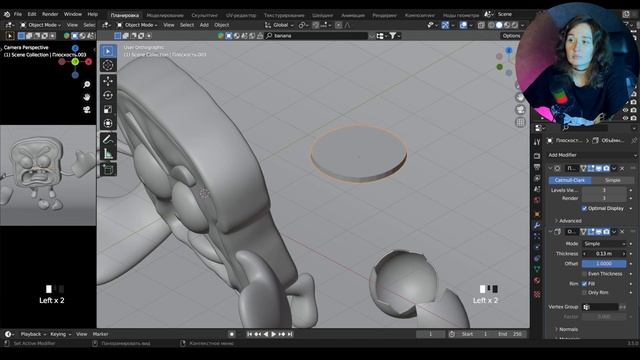Open the Render properties tab
The width and height of the screenshot is (640, 360).
coord(537,156)
